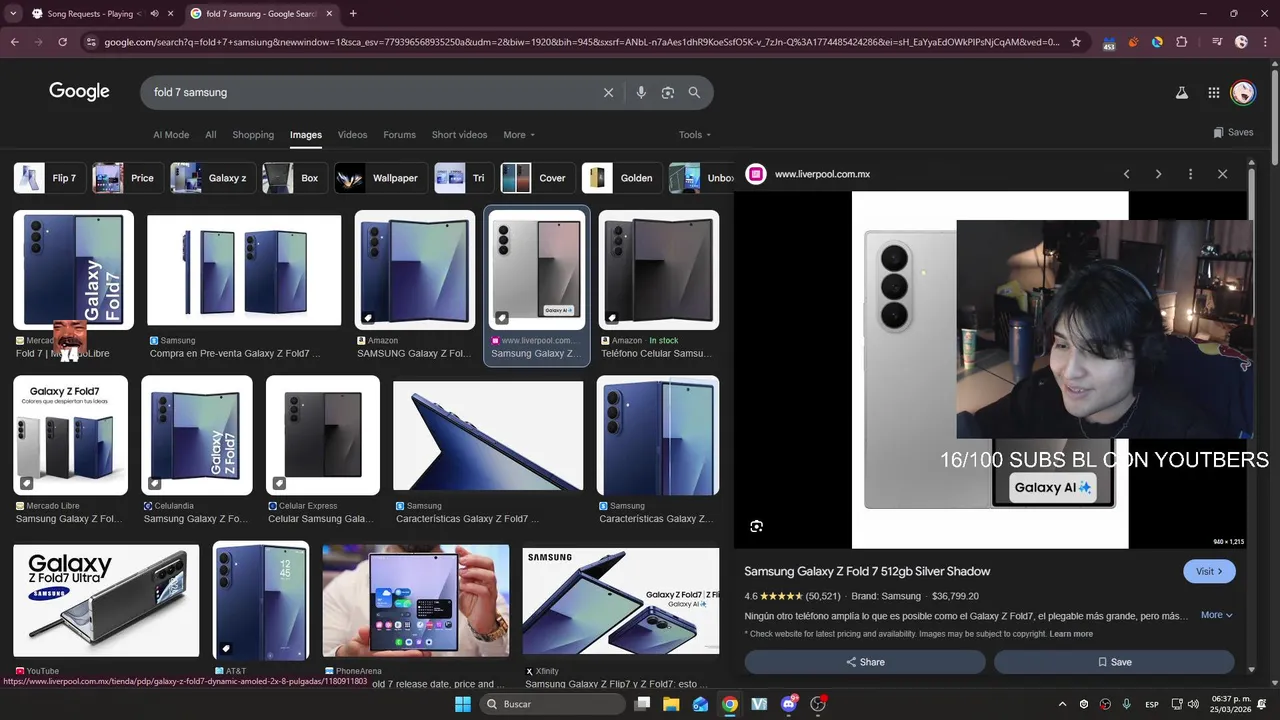Open www.liverpool.com.mx source link in panel
This screenshot has height=720, width=1280.
point(822,174)
